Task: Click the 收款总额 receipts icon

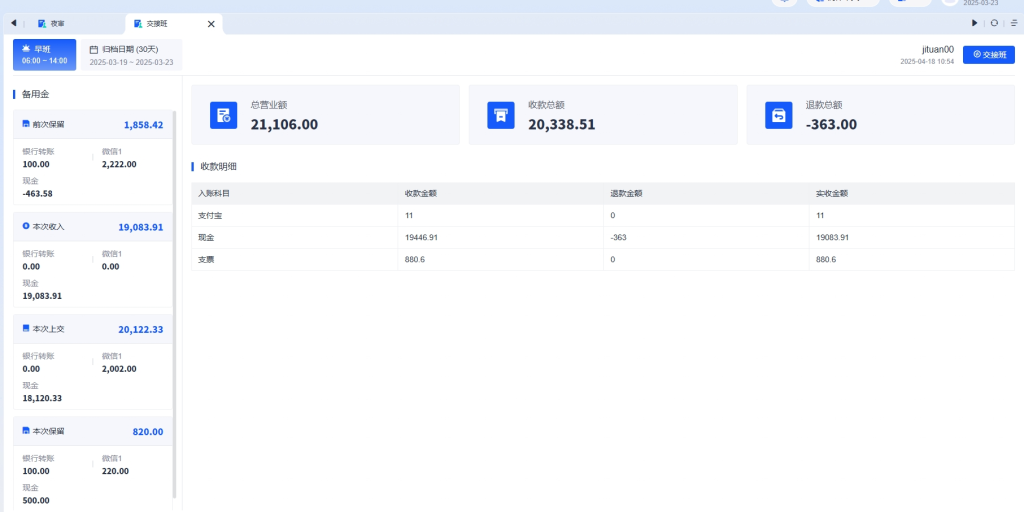Action: 501,115
